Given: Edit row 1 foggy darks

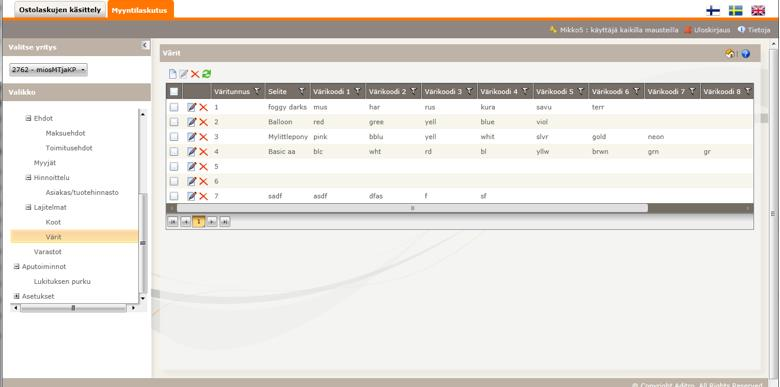Looking at the screenshot, I should [192, 107].
